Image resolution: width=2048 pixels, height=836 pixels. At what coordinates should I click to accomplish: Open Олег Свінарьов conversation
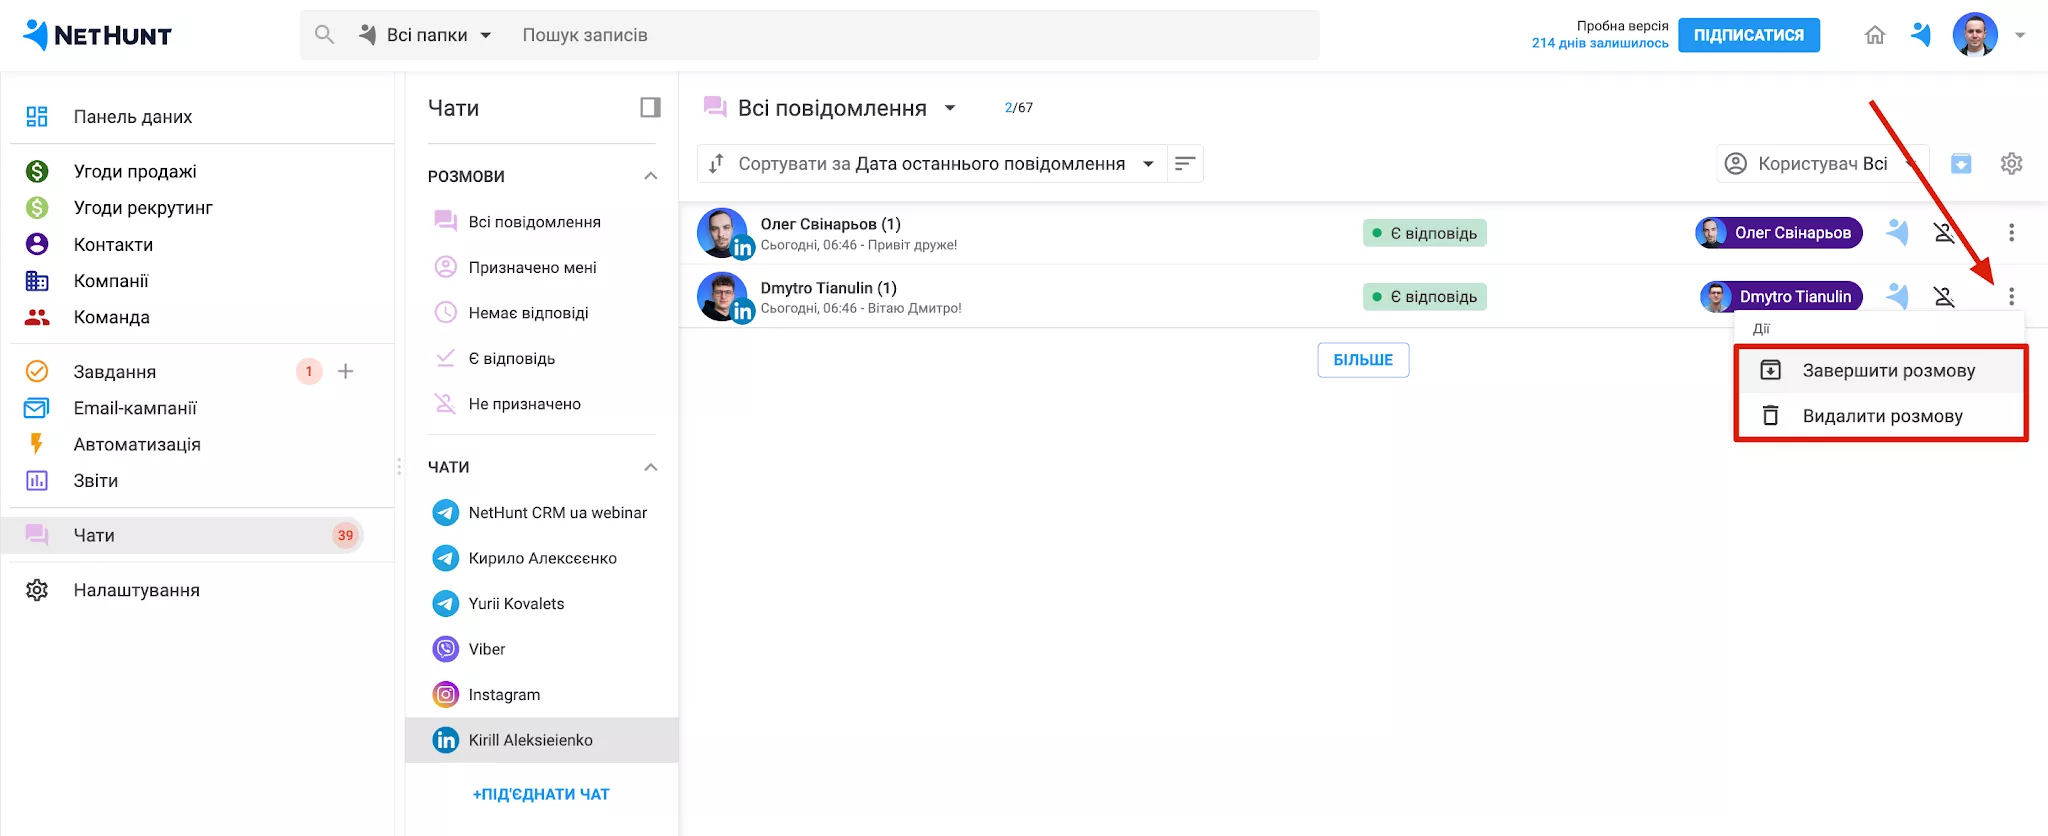[1364, 233]
